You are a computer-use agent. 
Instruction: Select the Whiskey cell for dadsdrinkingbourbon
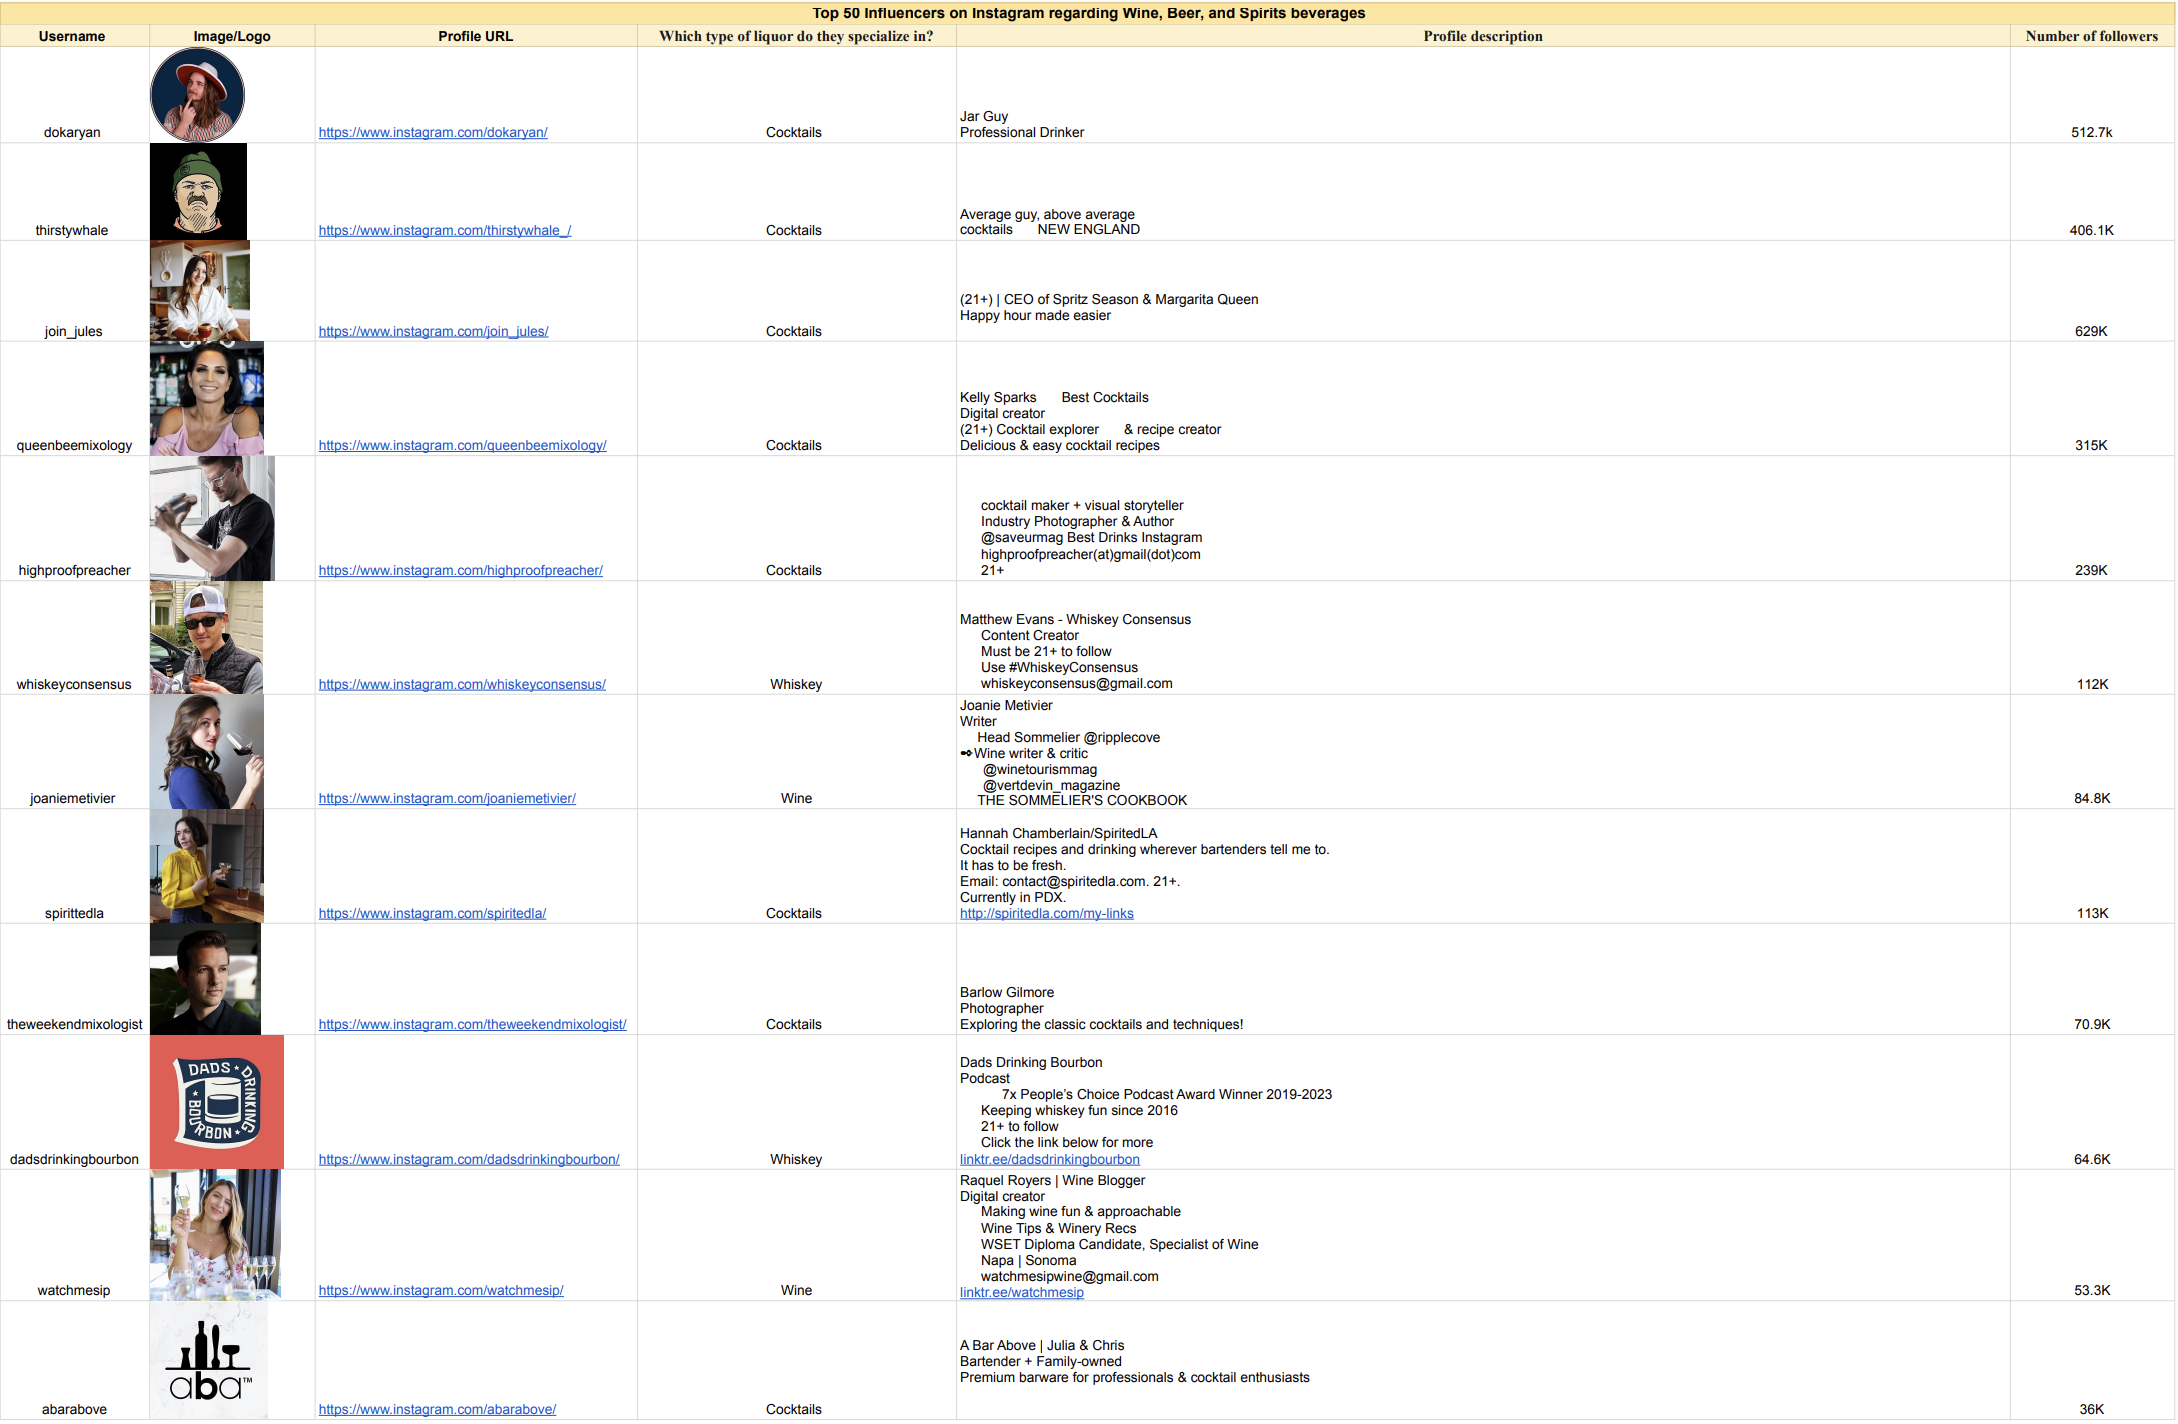click(x=796, y=1159)
